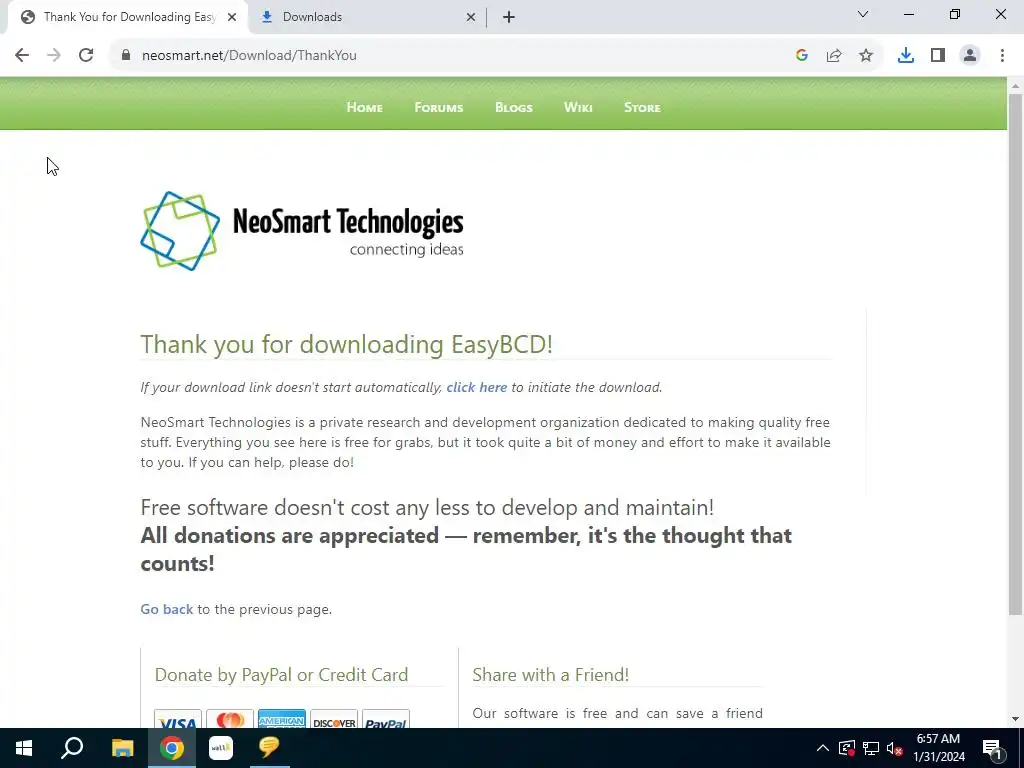Open the Chrome downloads icon
Viewport: 1024px width, 768px height.
coord(906,56)
